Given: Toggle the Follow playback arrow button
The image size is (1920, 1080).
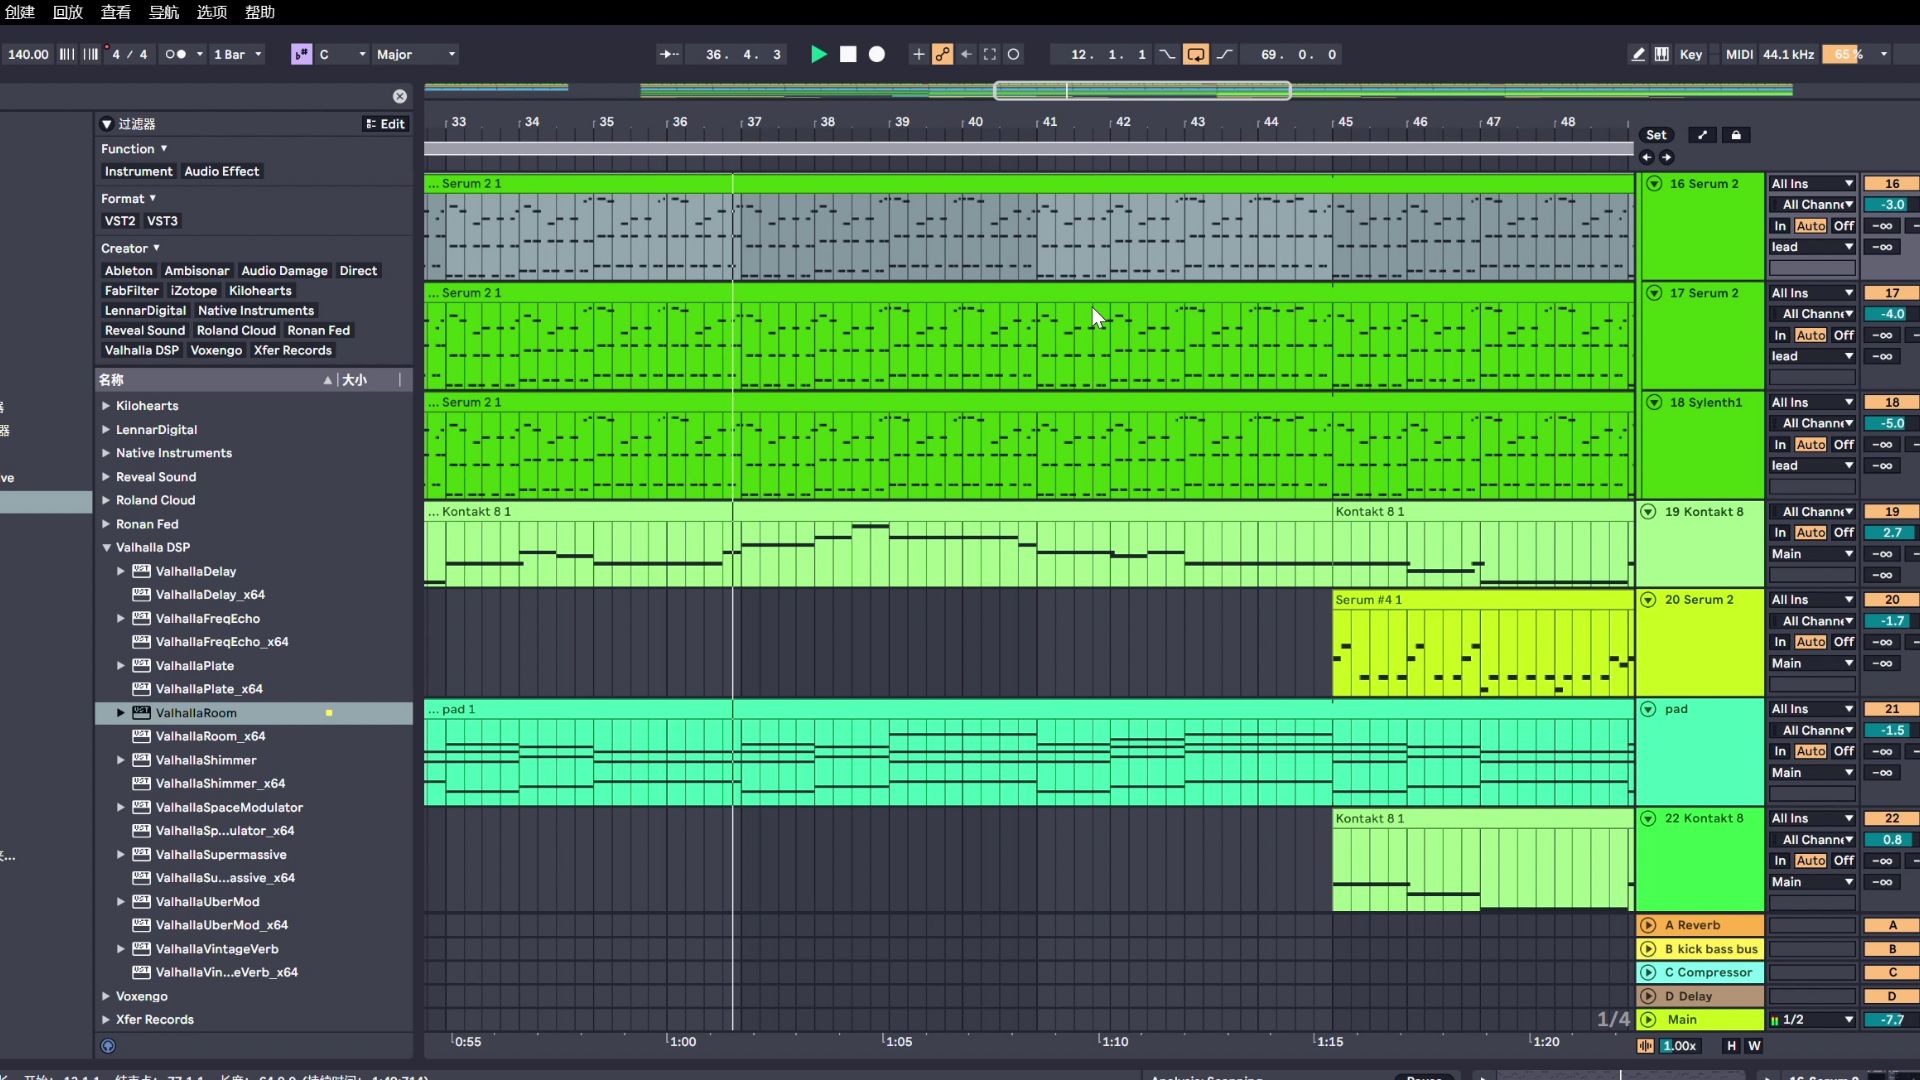Looking at the screenshot, I should [669, 54].
